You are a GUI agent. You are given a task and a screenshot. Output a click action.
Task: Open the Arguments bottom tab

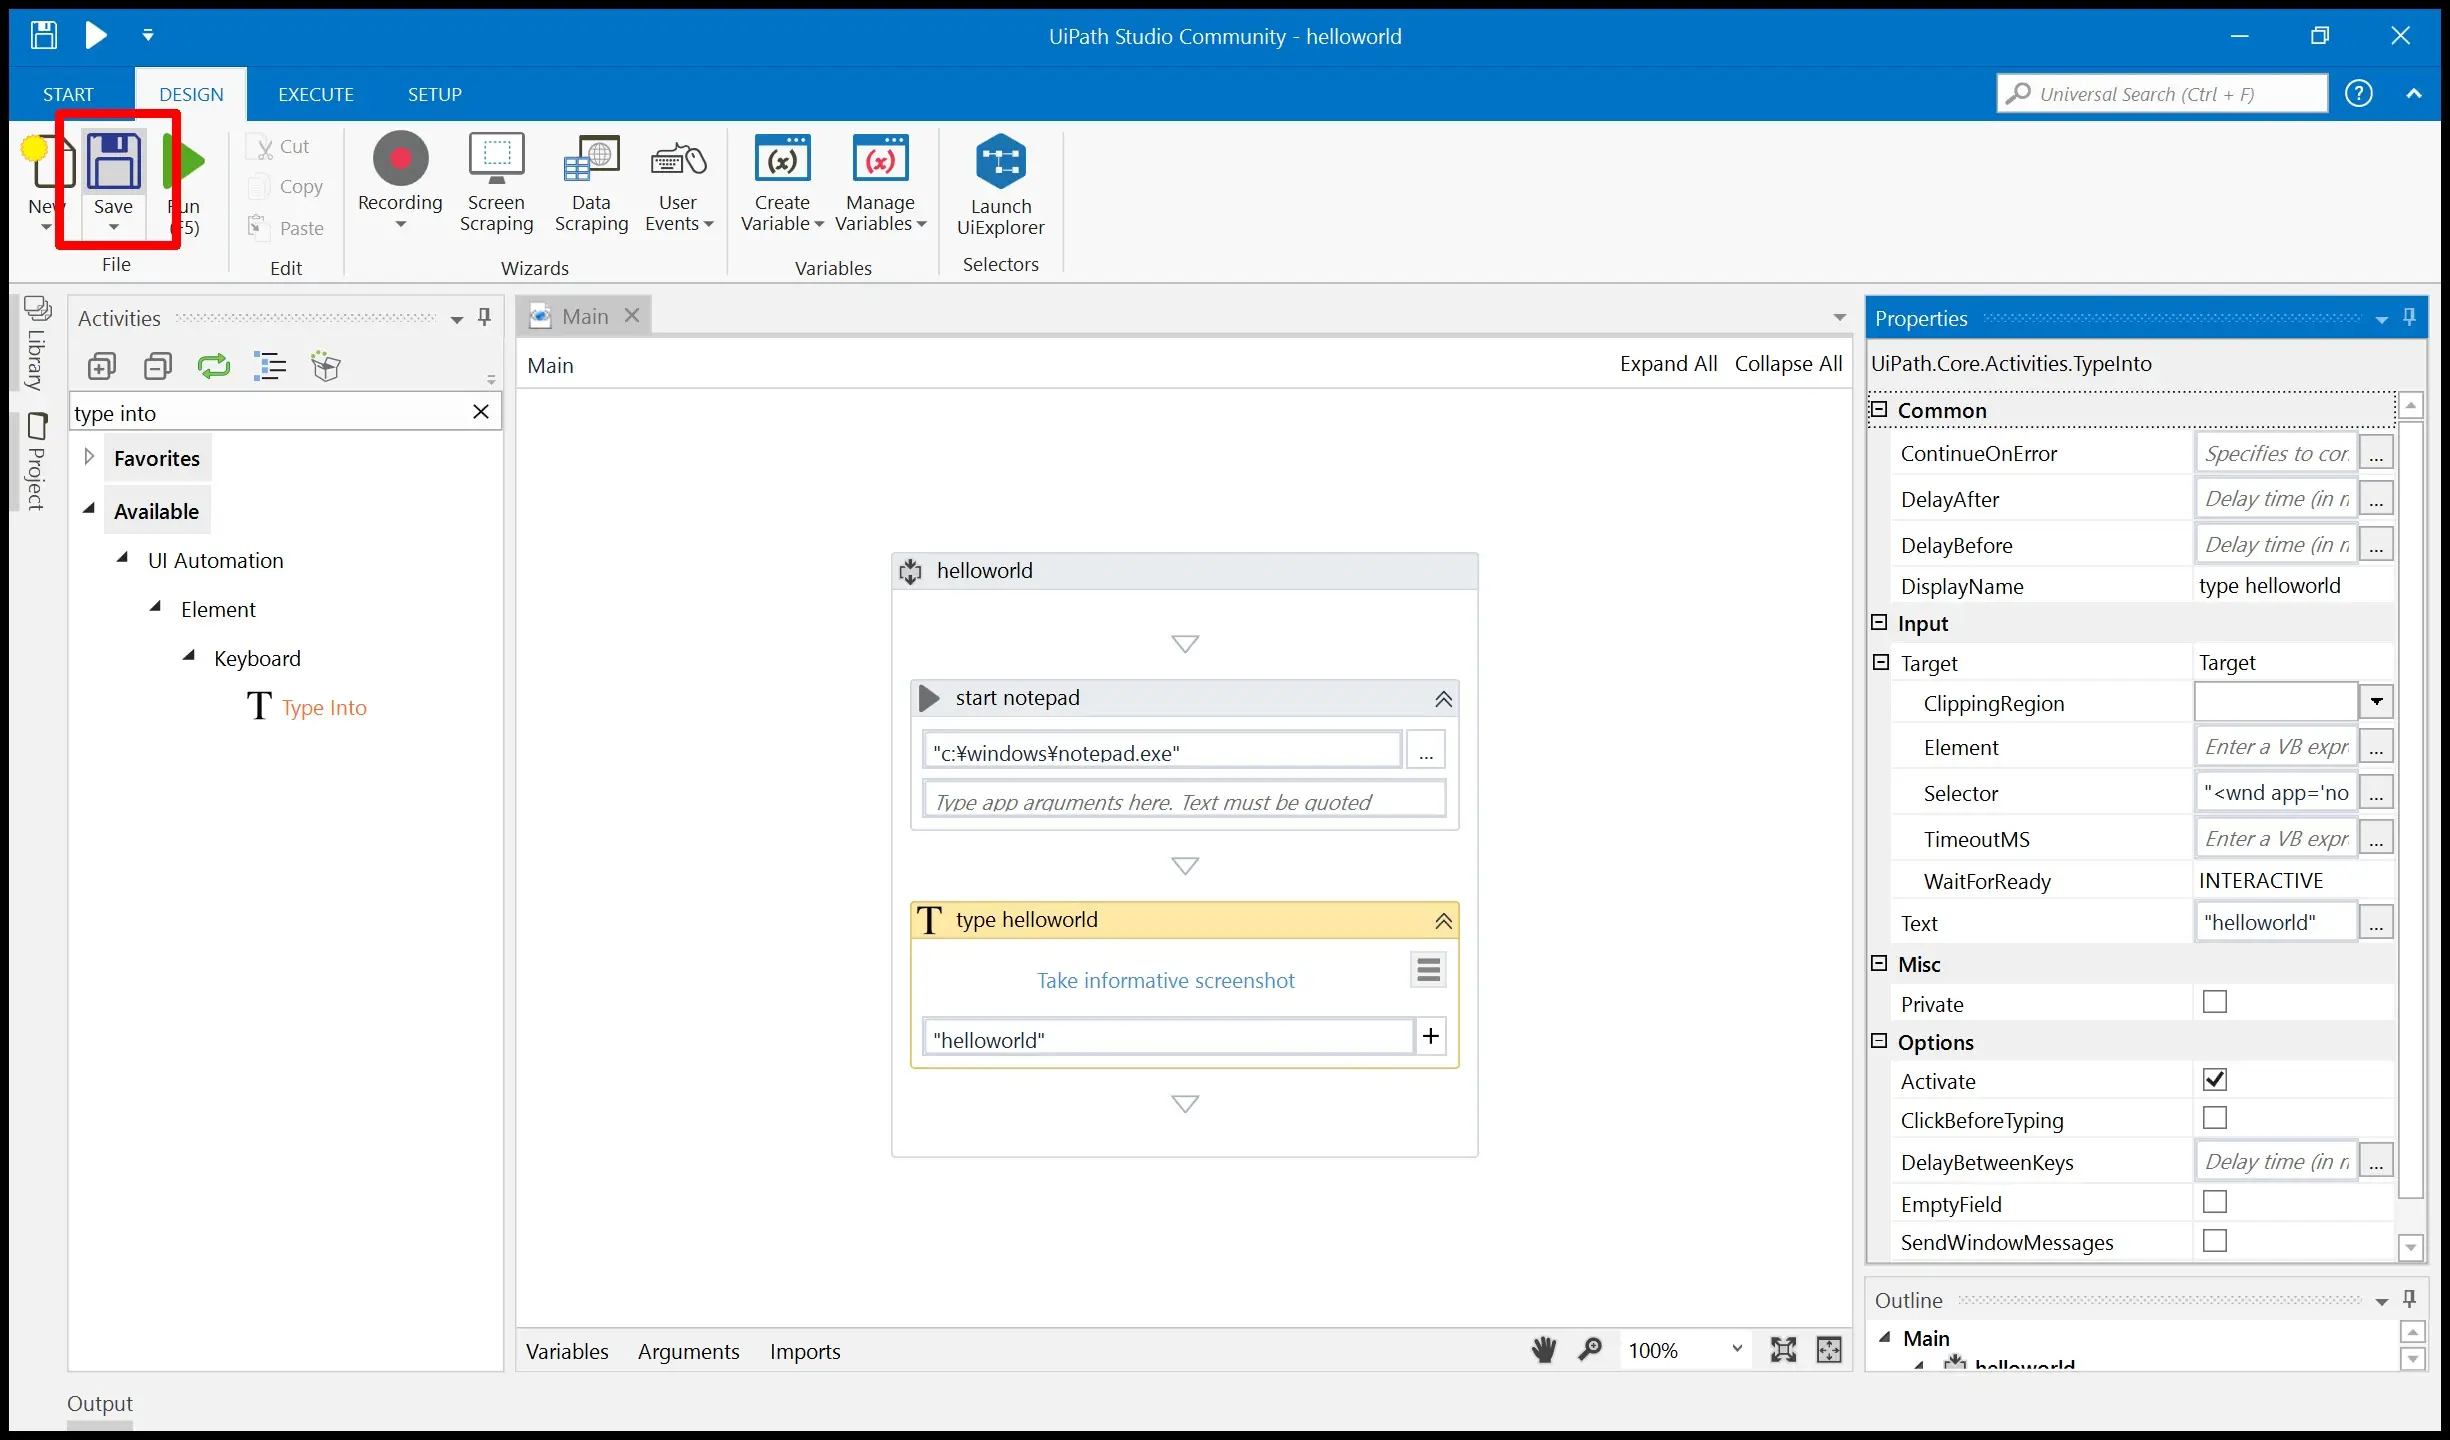tap(689, 1351)
